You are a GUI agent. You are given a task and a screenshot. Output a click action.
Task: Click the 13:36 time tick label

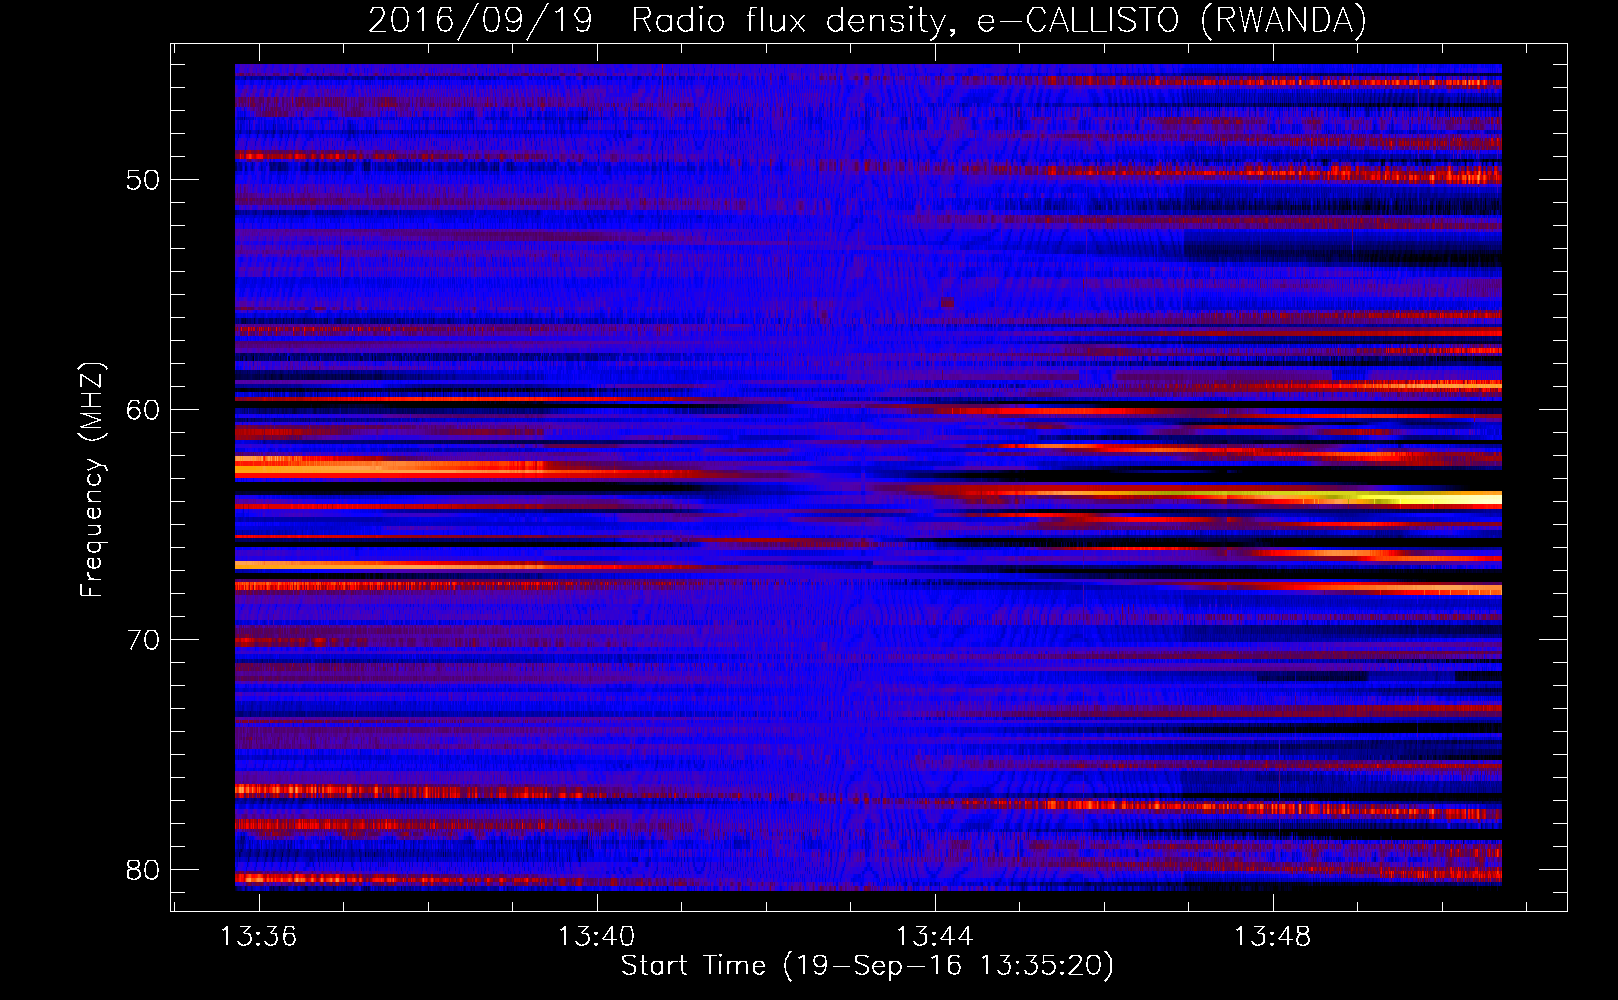coord(259,937)
